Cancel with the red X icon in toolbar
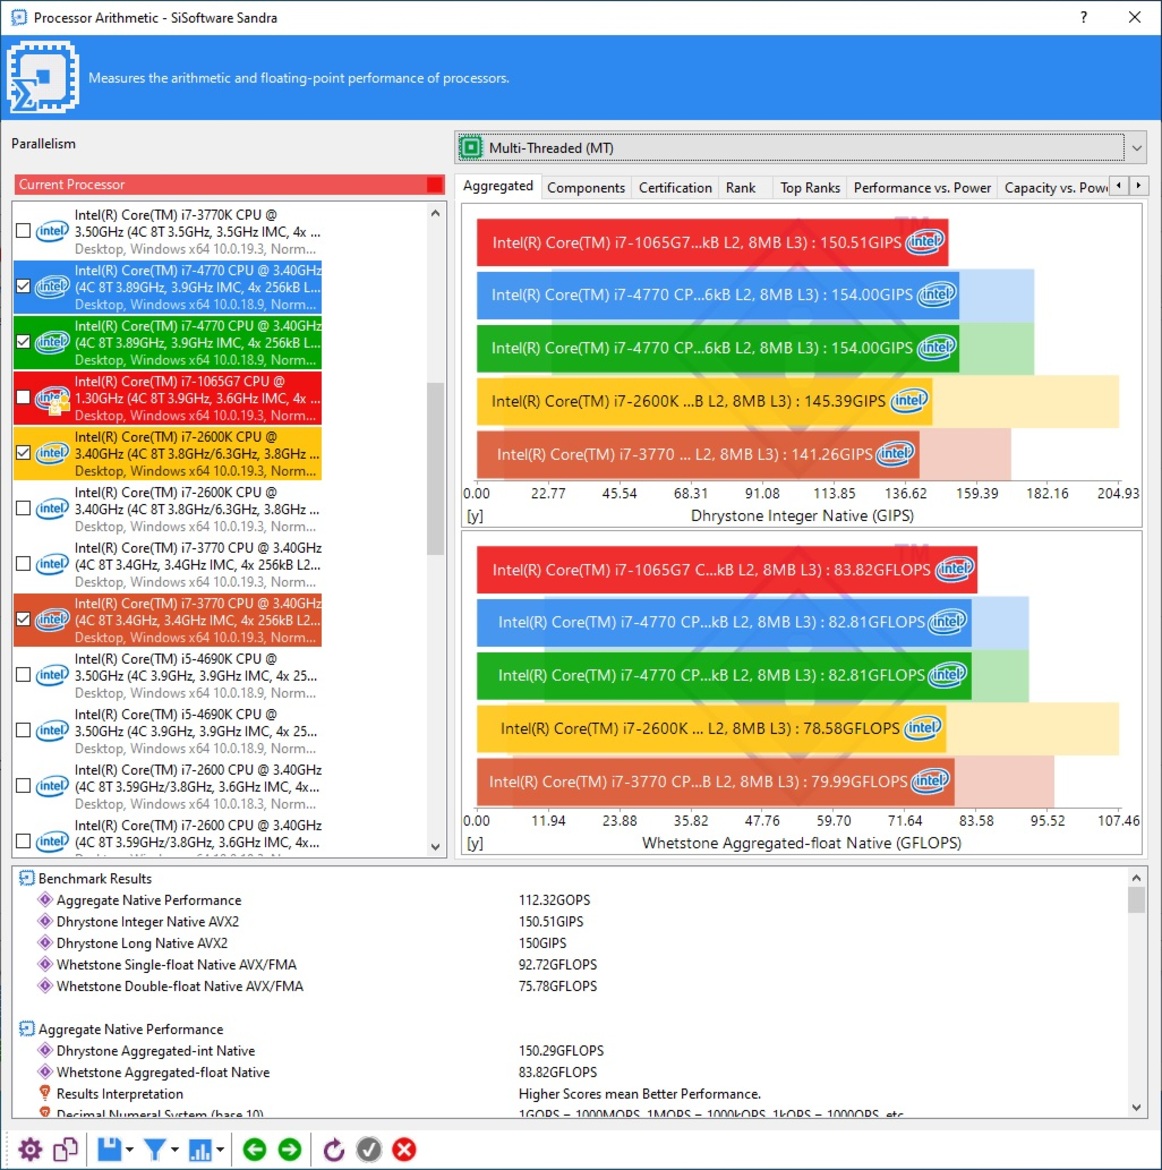Screen dimensions: 1162x1170 click(404, 1149)
